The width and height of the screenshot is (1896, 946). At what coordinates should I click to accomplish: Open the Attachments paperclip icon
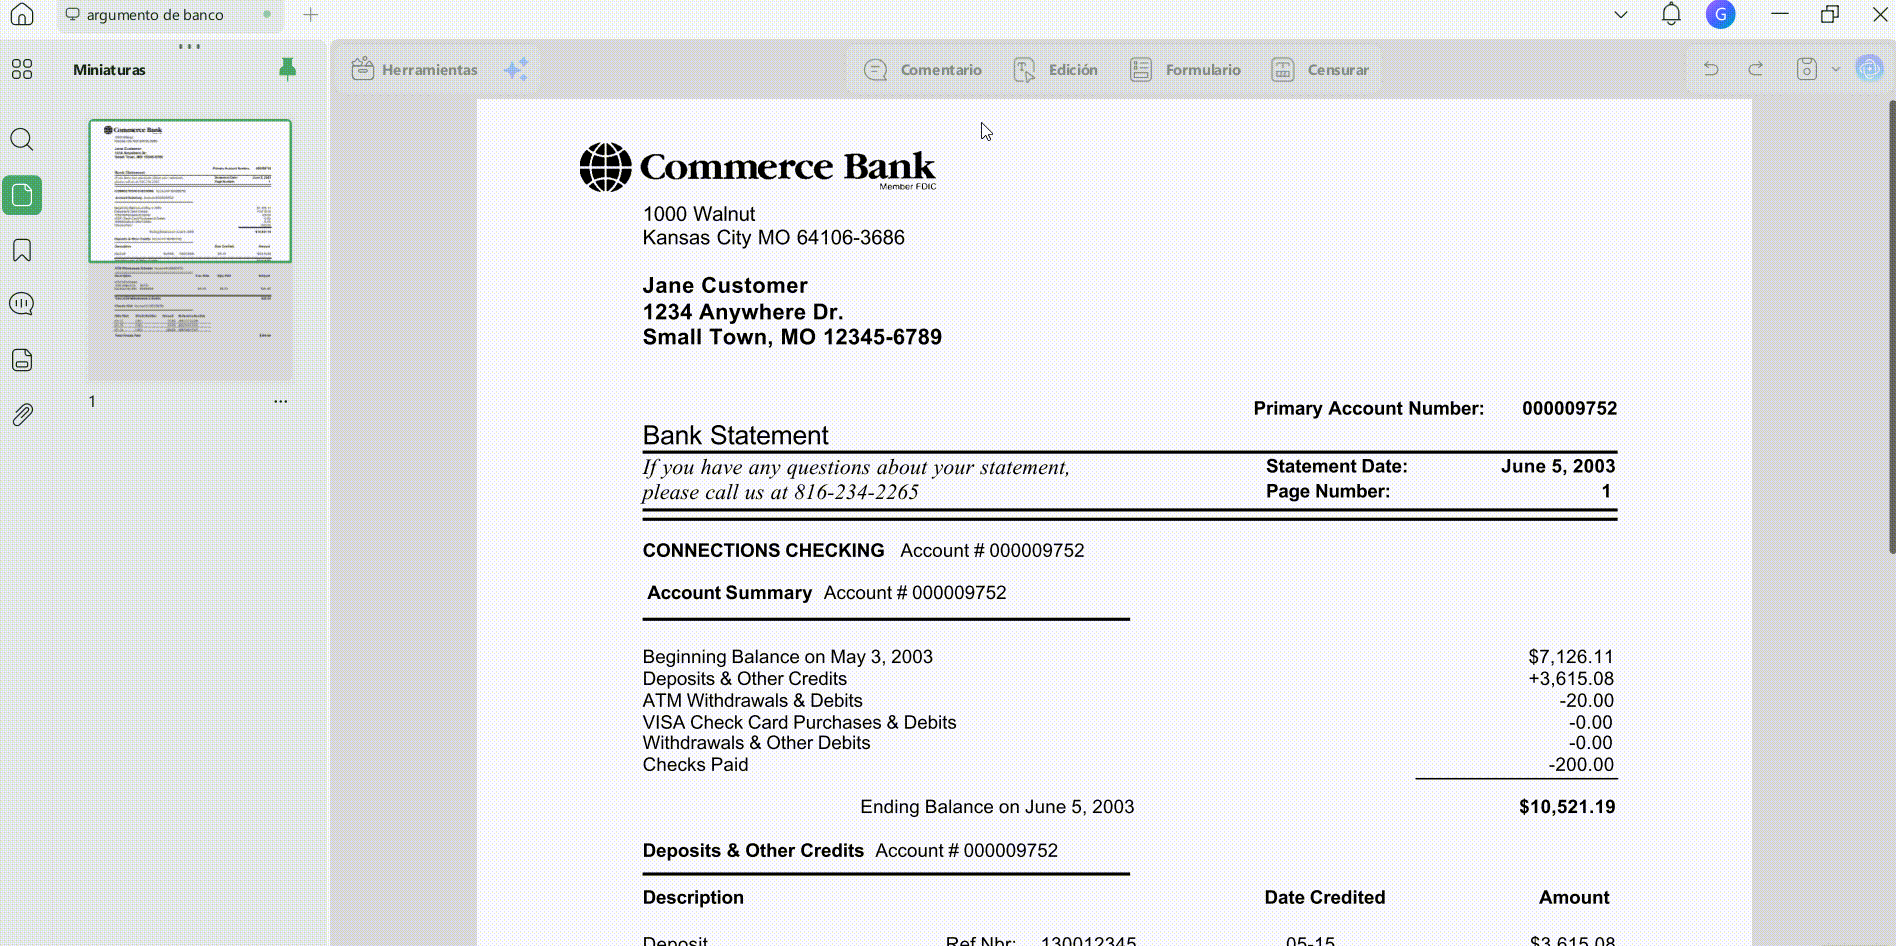pos(22,414)
